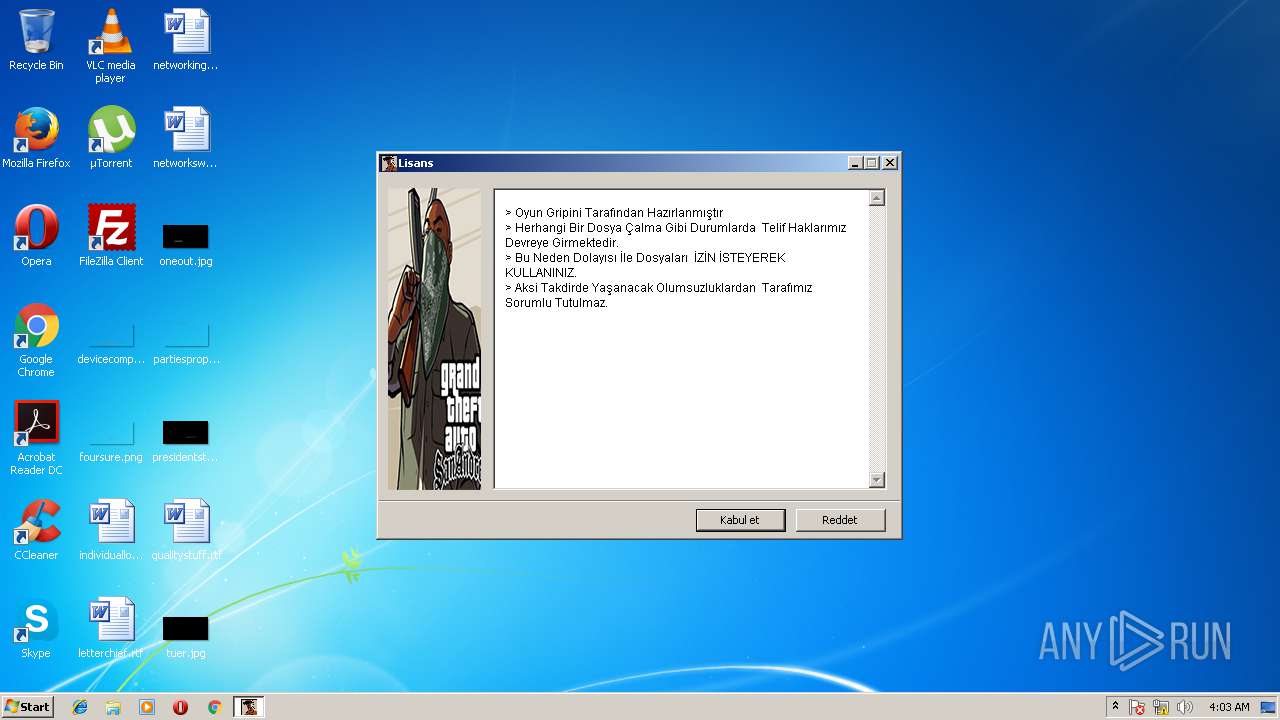This screenshot has height=720, width=1280.
Task: Click the GTA San Andreas artwork image
Action: 434,339
